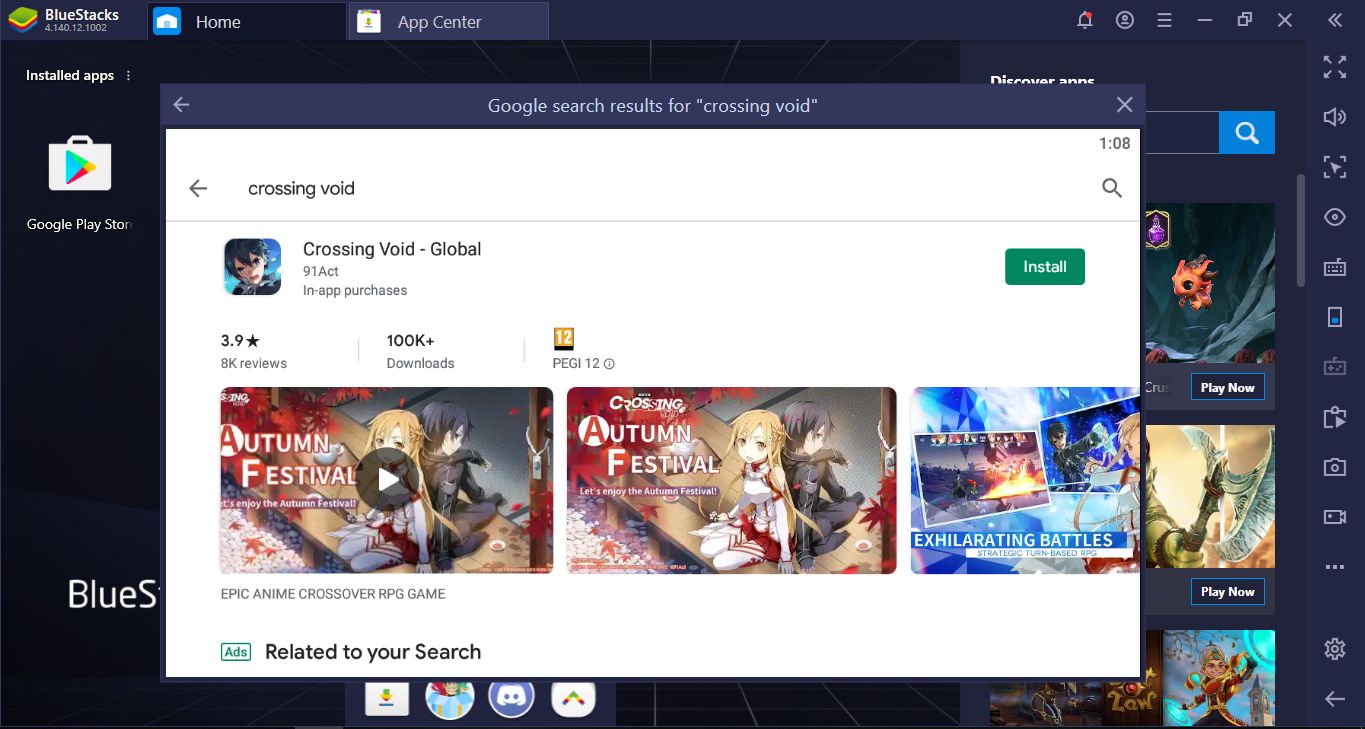Open the second Autumn Festival screenshot
This screenshot has height=729, width=1365.
732,480
